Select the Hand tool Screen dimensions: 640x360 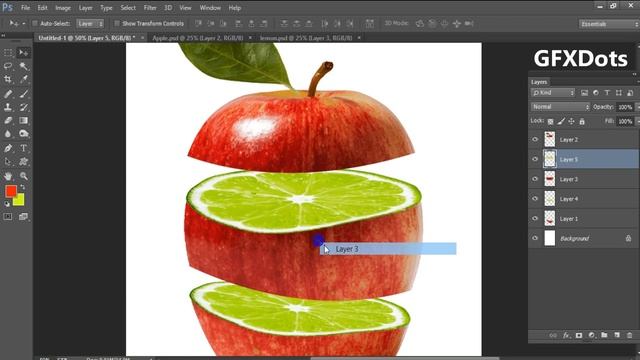pyautogui.click(x=8, y=176)
